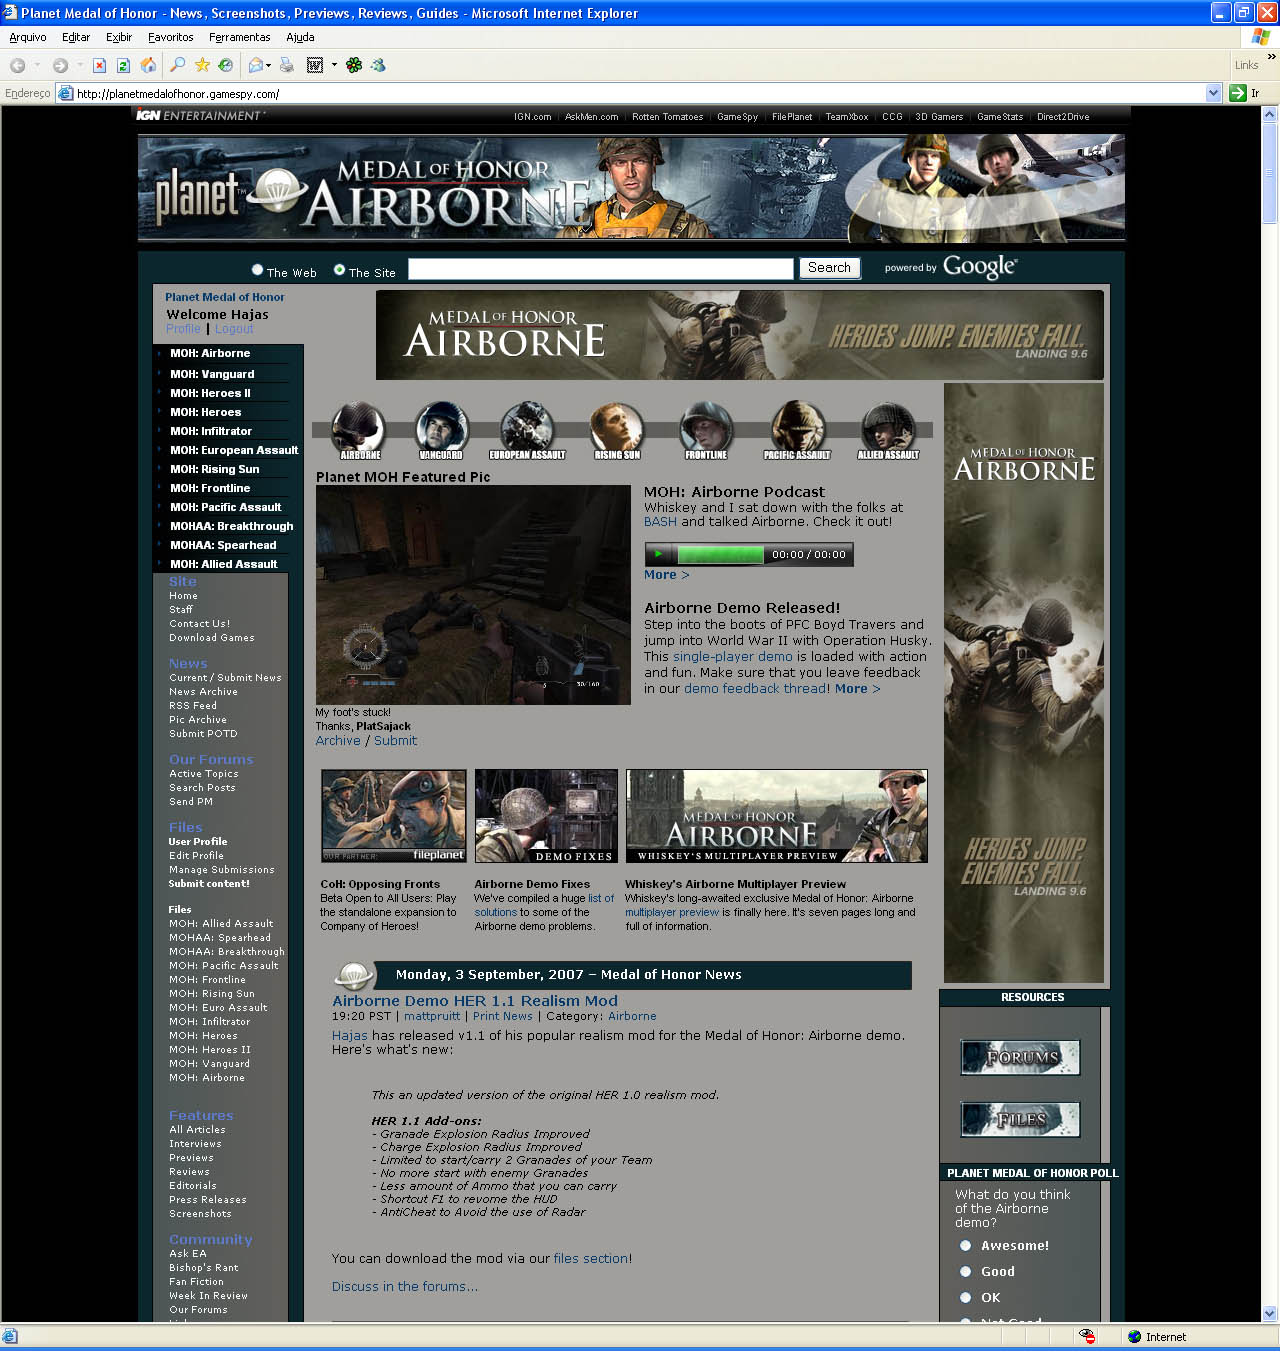Choose the Awesome! poll option

[x=966, y=1246]
